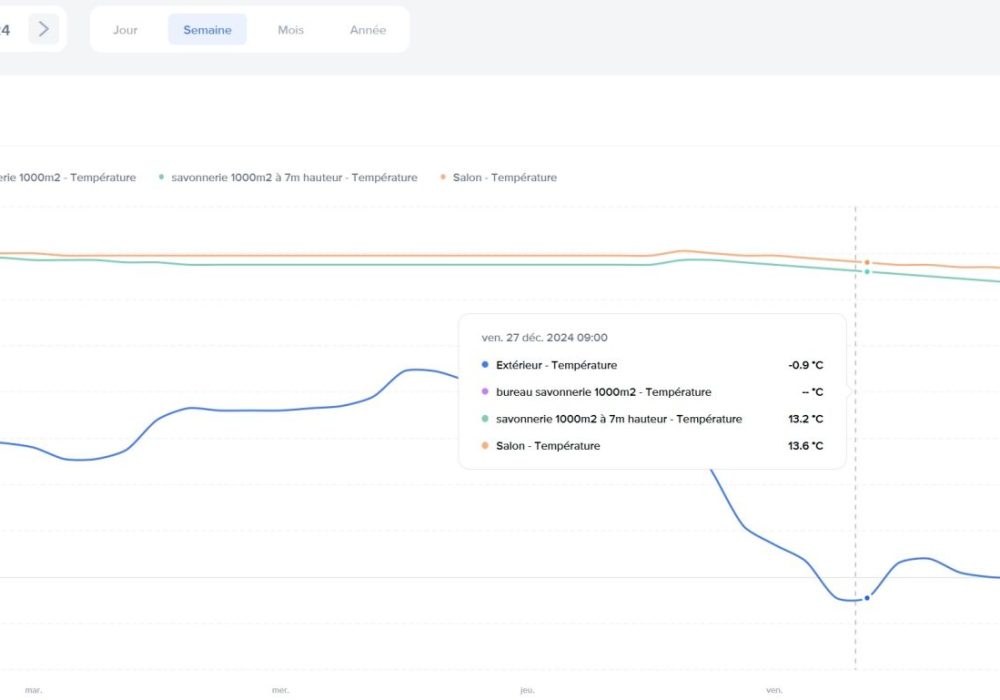The width and height of the screenshot is (1000, 700).
Task: Click the green data point on savonnerie line
Action: 867,272
